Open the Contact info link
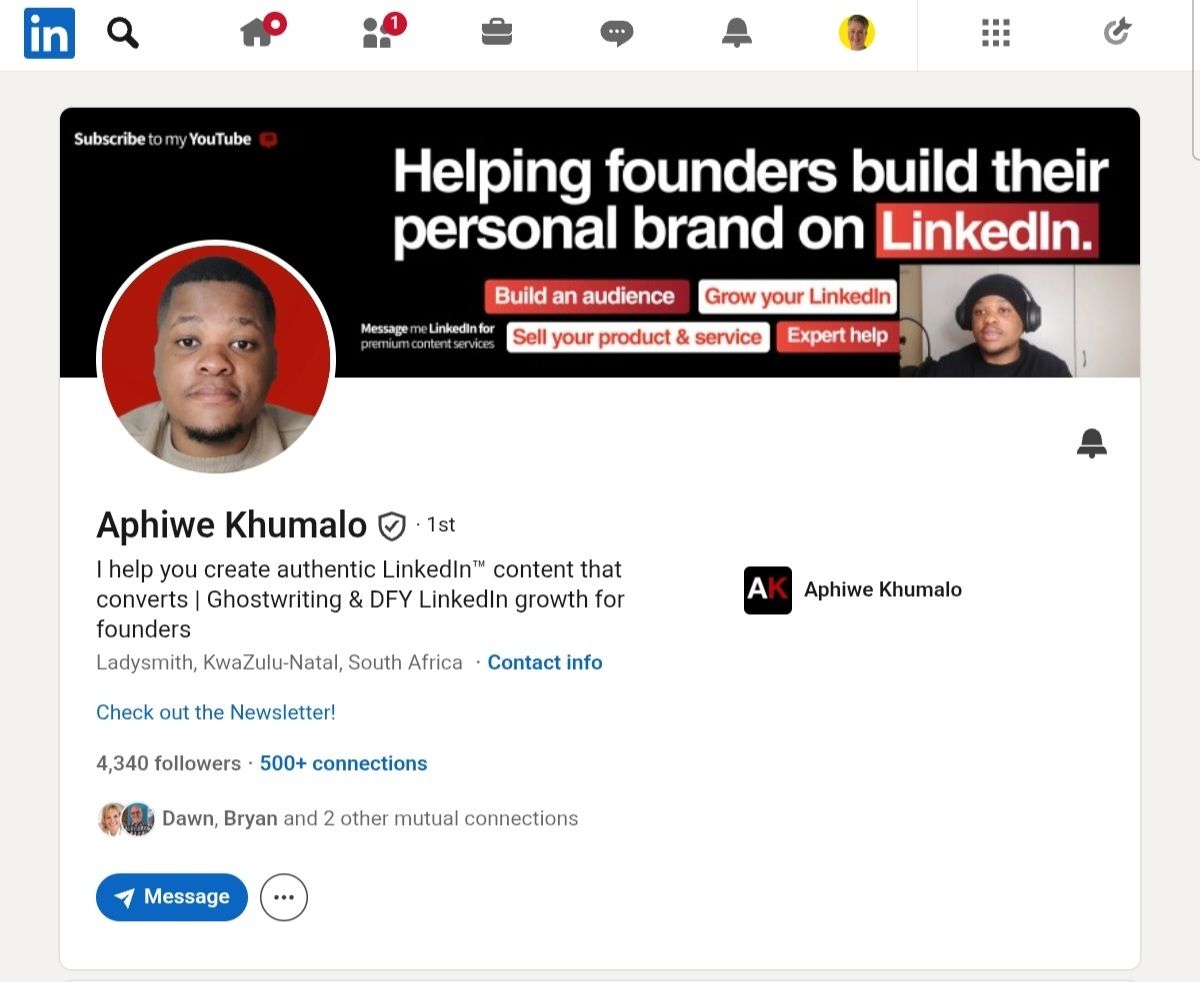 [545, 662]
